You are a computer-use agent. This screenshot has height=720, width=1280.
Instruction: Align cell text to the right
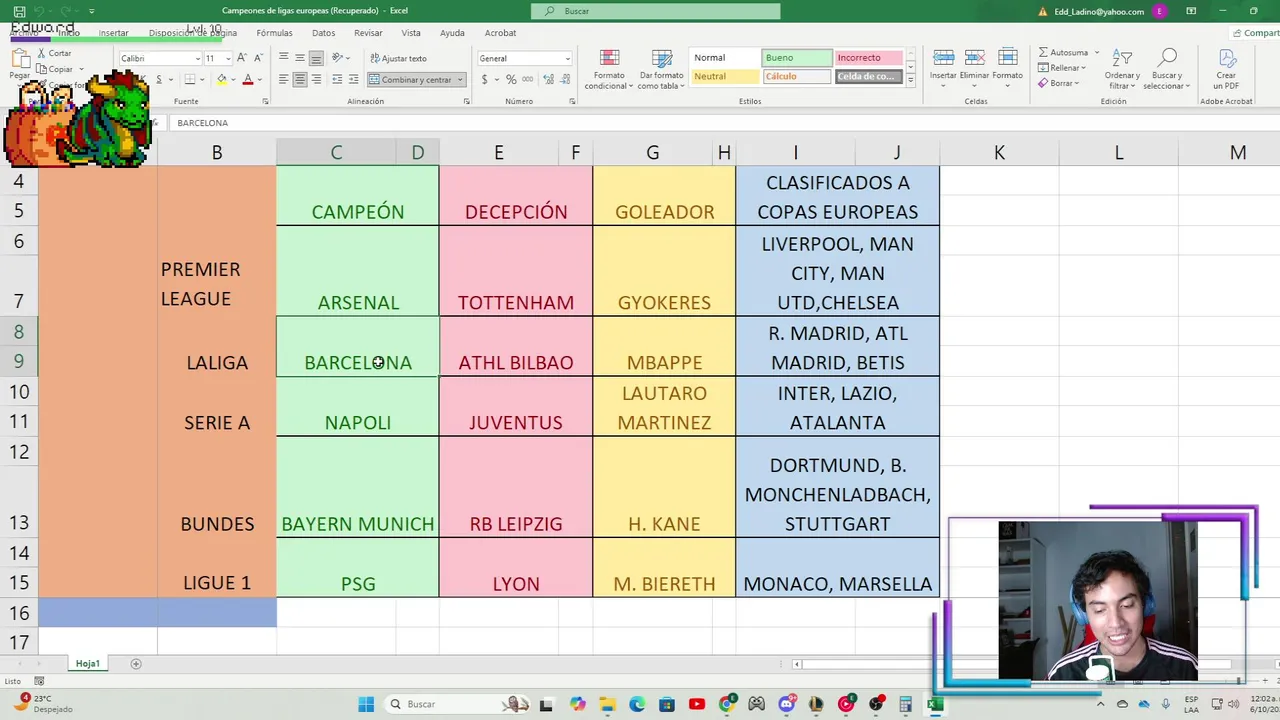316,79
